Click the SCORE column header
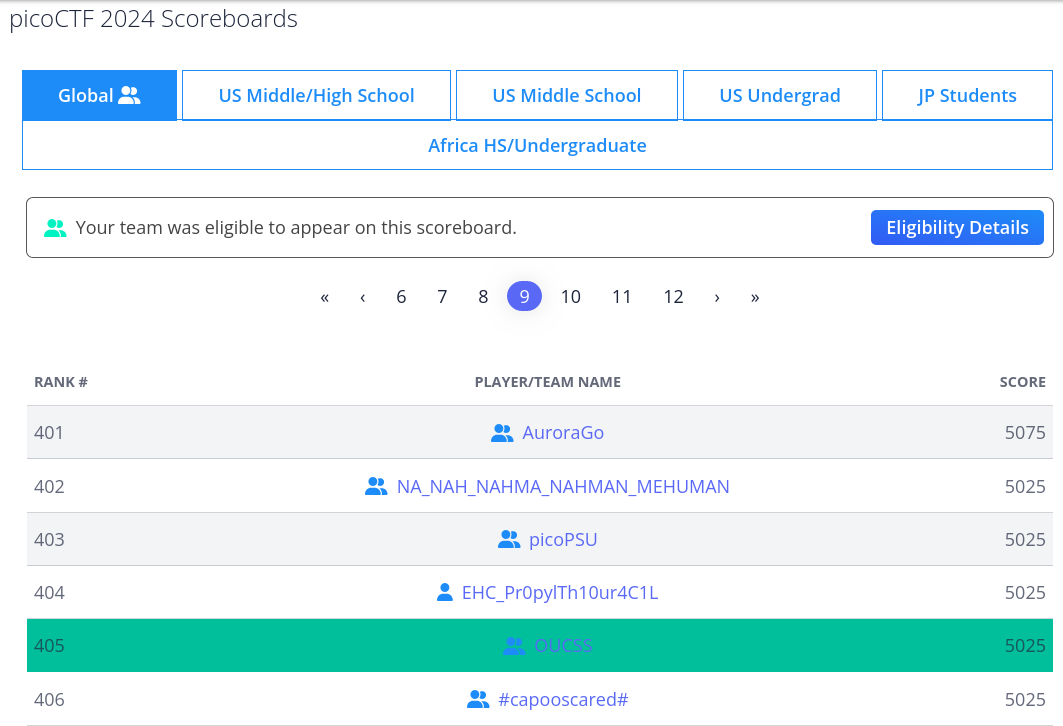Screen dimensions: 1063x726 click(x=1022, y=382)
